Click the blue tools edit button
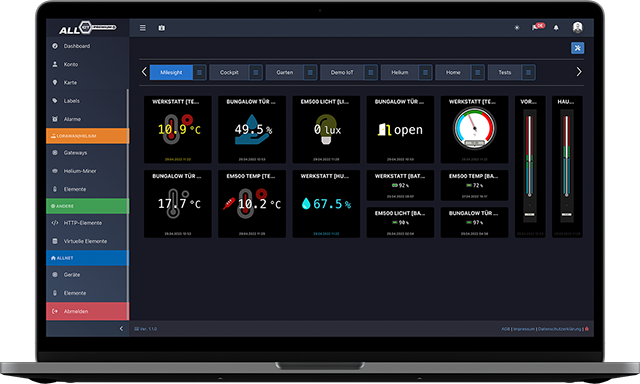Viewport: 640px width, 384px height. [x=577, y=48]
